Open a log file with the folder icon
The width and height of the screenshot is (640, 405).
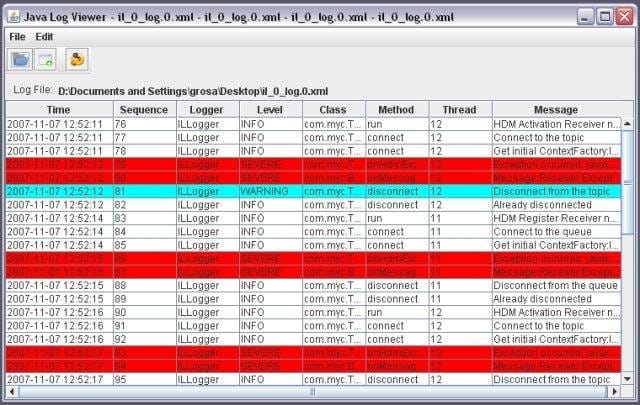click(x=20, y=60)
